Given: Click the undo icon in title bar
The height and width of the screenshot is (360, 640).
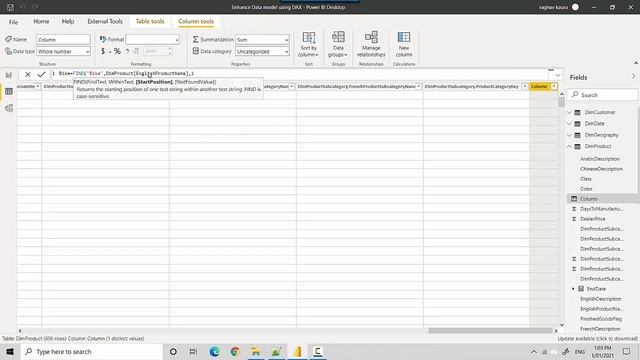Looking at the screenshot, I should click(x=23, y=7).
